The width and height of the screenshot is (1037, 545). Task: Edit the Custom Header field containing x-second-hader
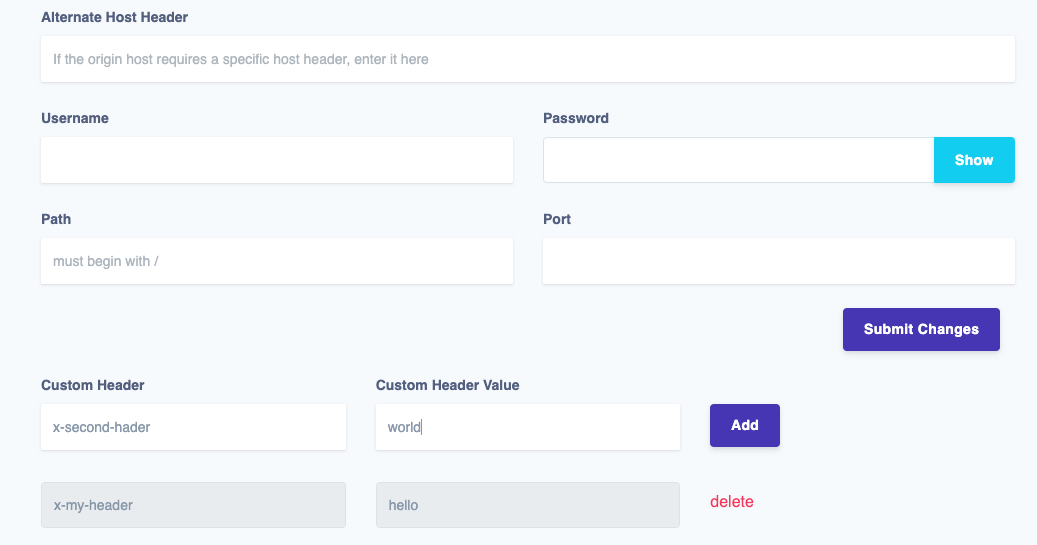pyautogui.click(x=193, y=427)
